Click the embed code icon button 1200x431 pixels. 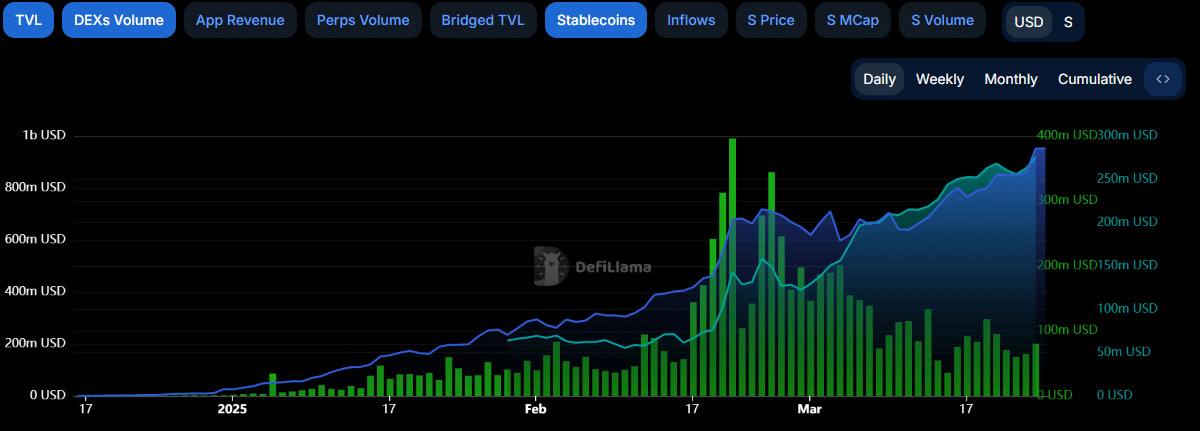1162,79
